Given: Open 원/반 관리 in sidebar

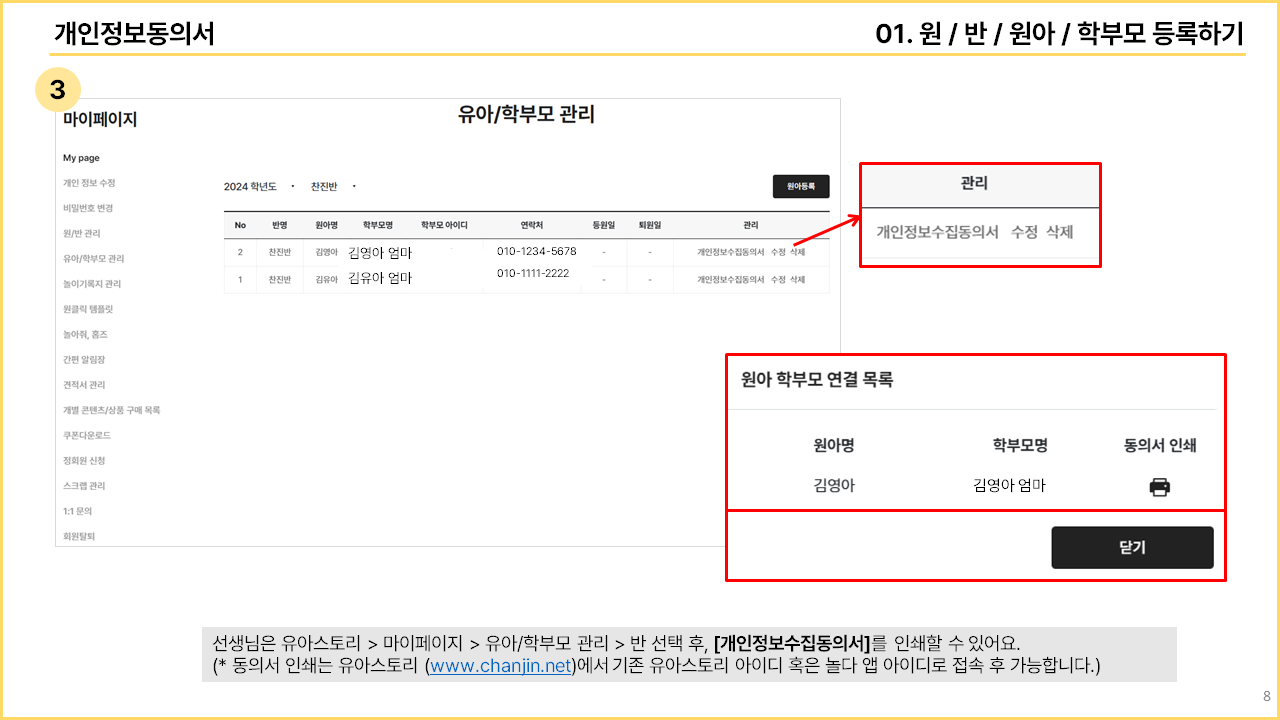Looking at the screenshot, I should [81, 233].
